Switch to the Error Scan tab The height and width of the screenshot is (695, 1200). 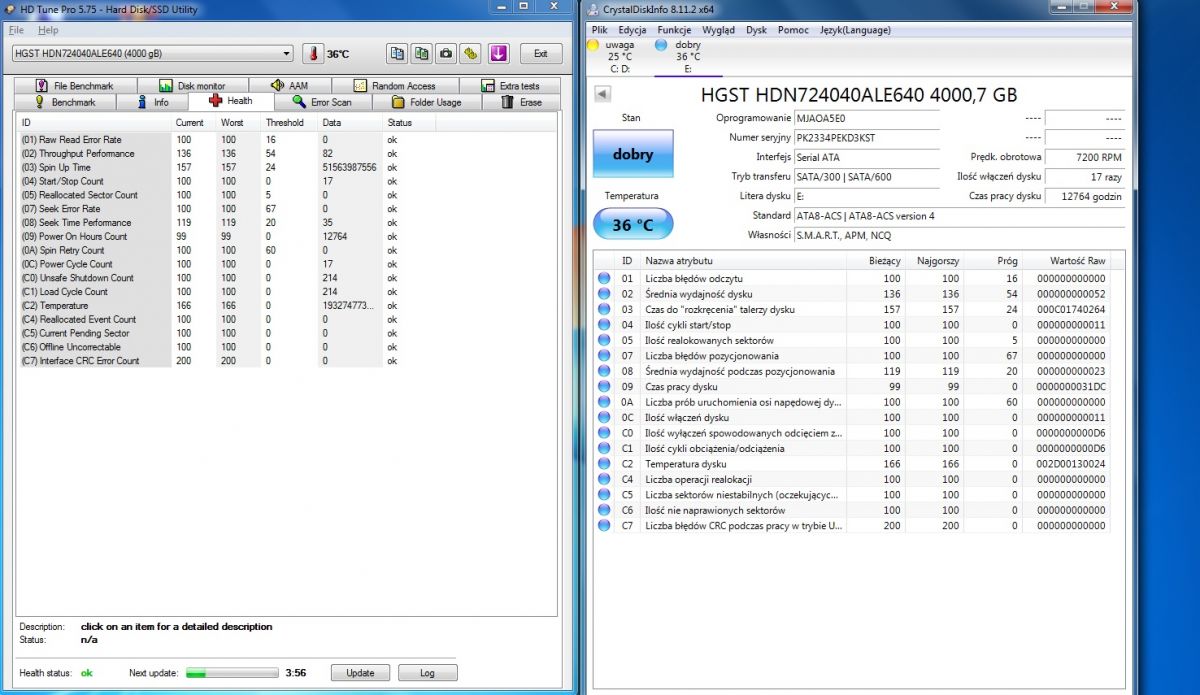point(322,102)
